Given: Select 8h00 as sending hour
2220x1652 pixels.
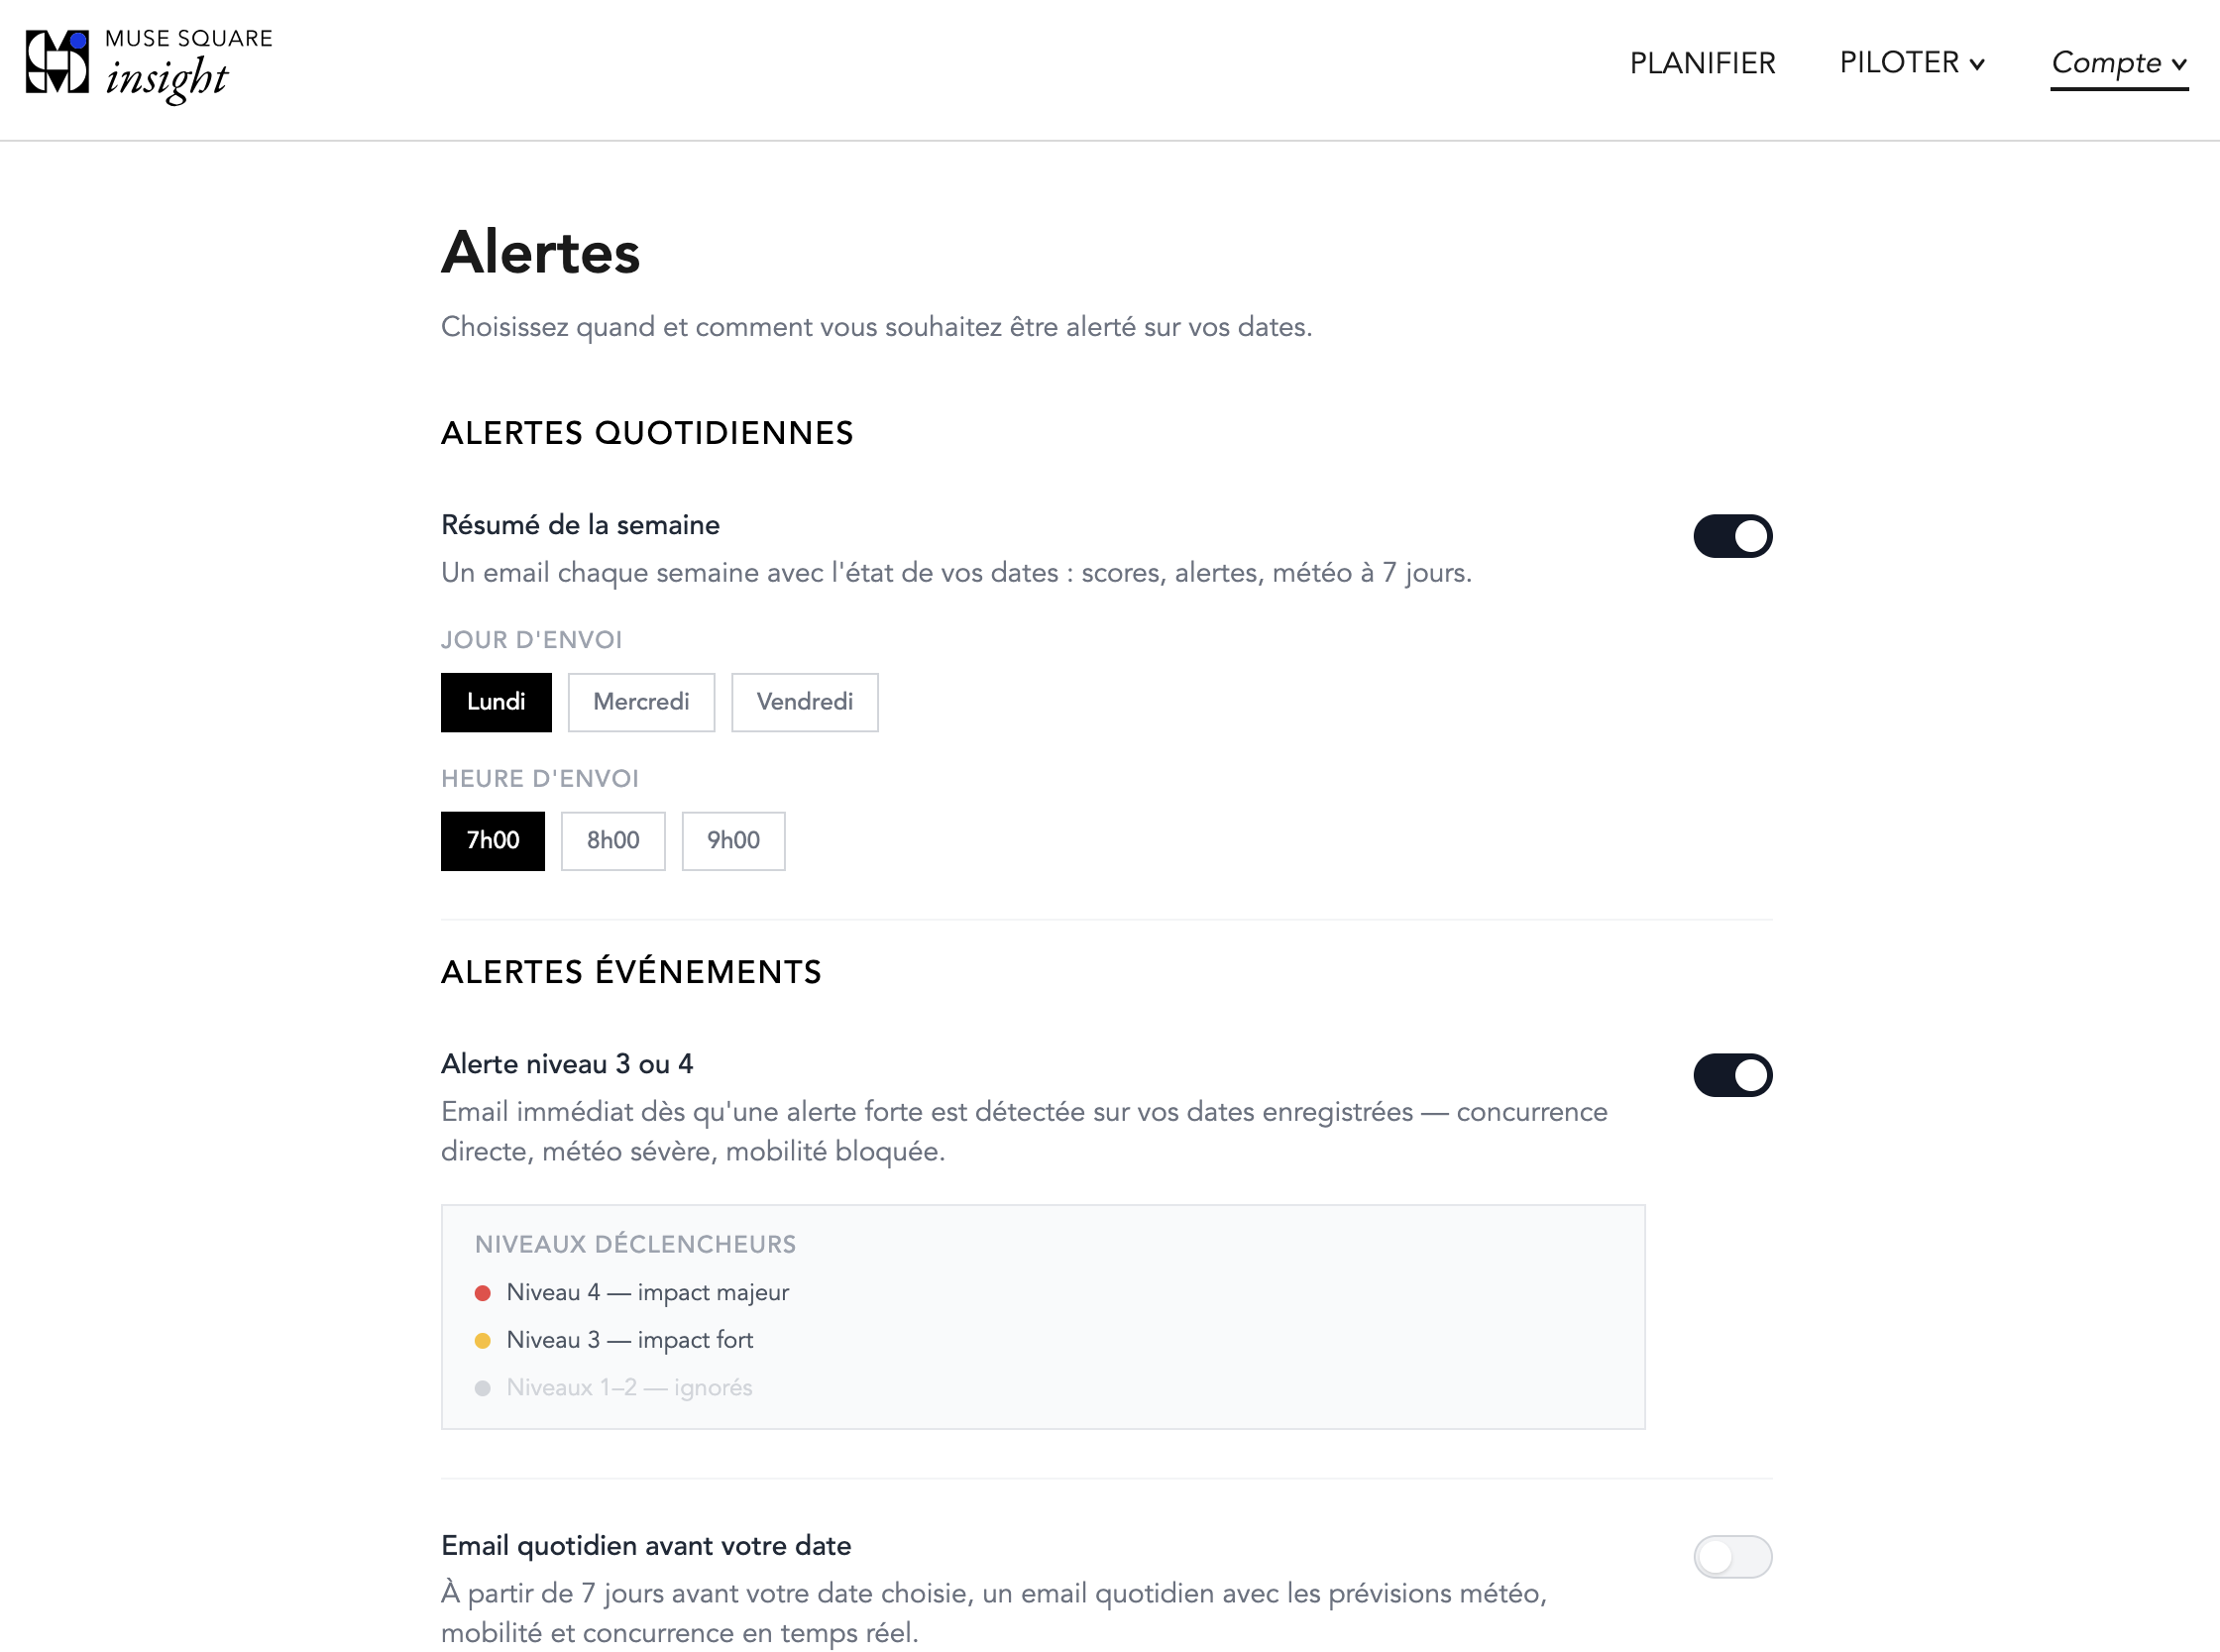Looking at the screenshot, I should tap(612, 841).
